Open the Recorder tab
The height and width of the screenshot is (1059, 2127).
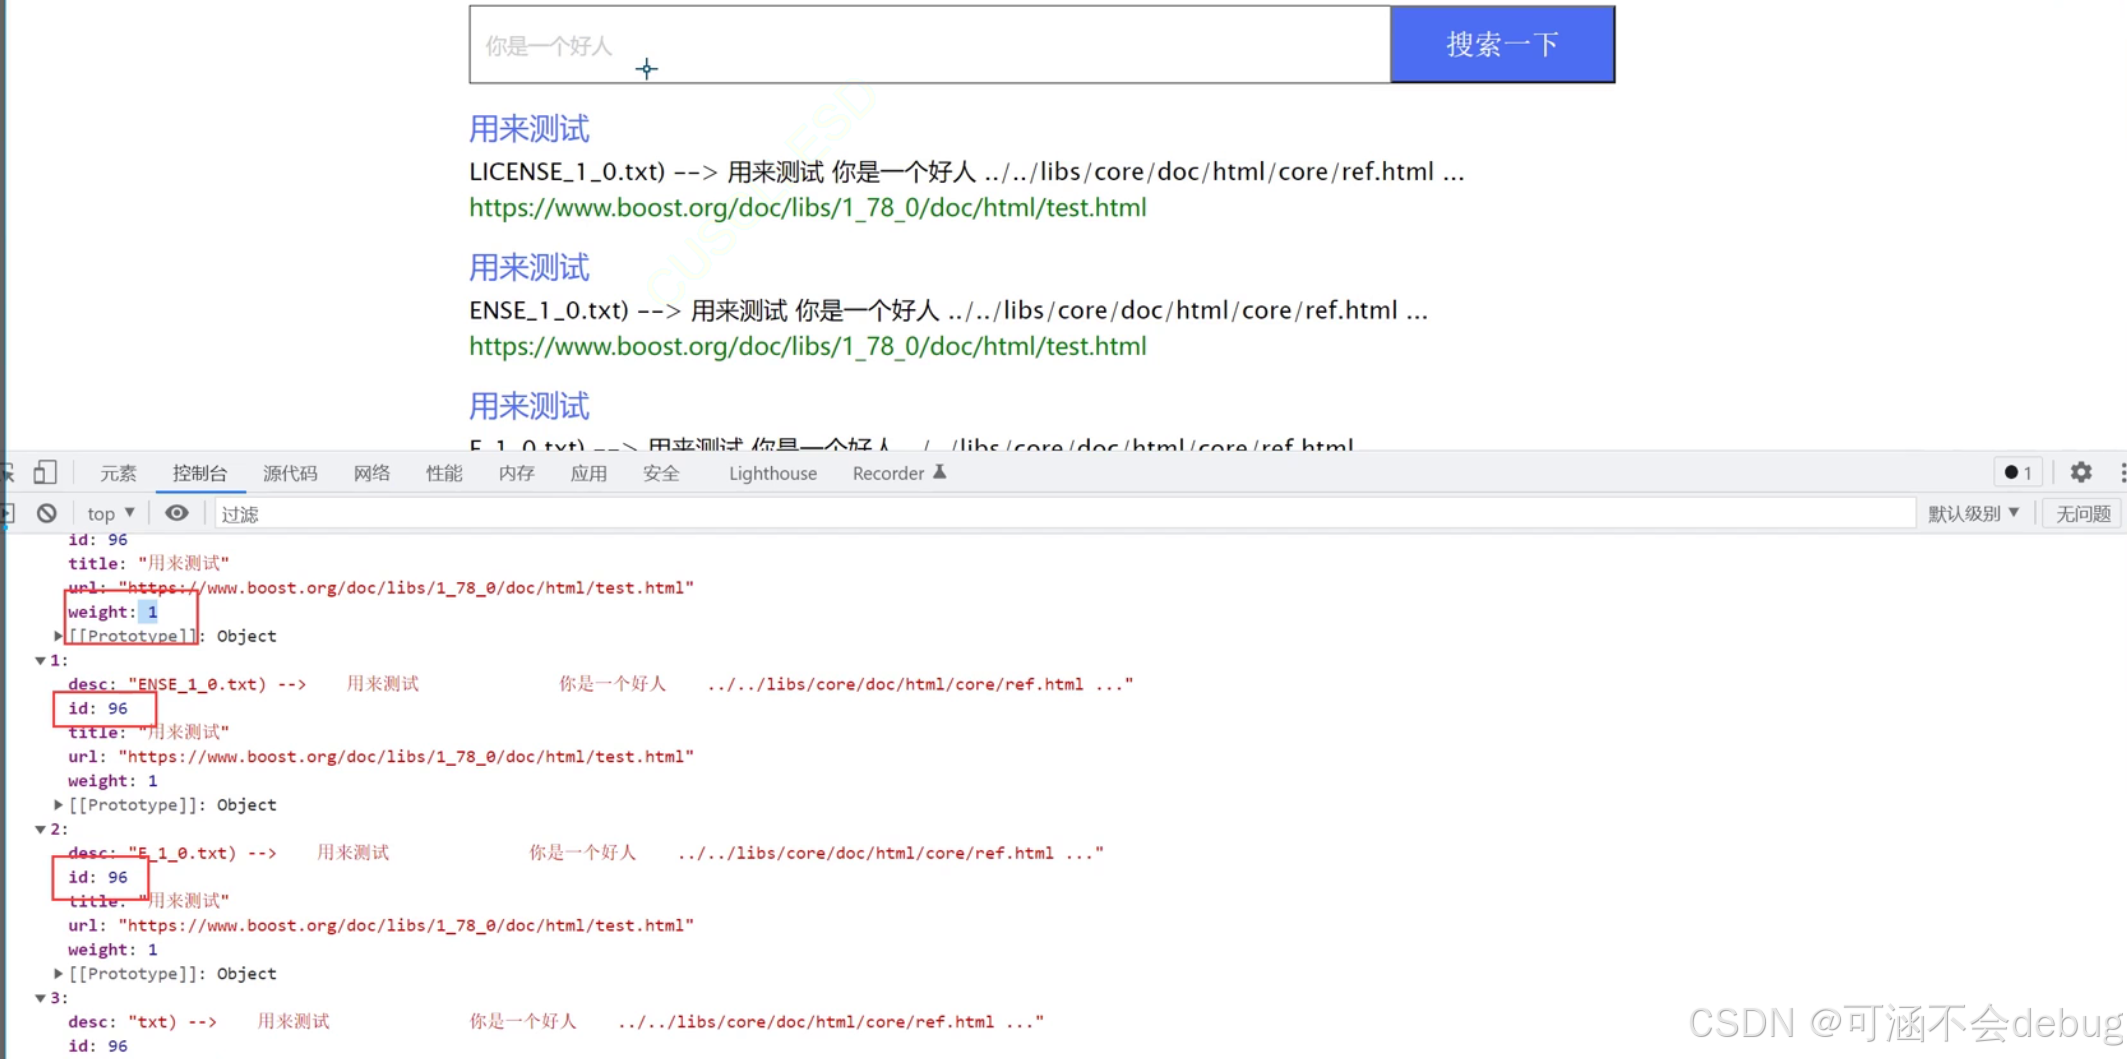tap(899, 474)
